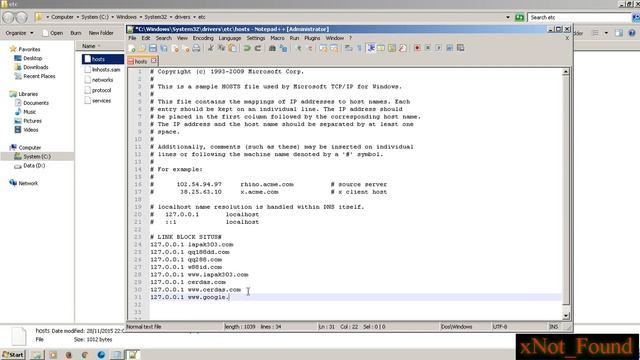640x360 pixels.
Task: Click UTF-8 encoding in status bar
Action: (500, 327)
